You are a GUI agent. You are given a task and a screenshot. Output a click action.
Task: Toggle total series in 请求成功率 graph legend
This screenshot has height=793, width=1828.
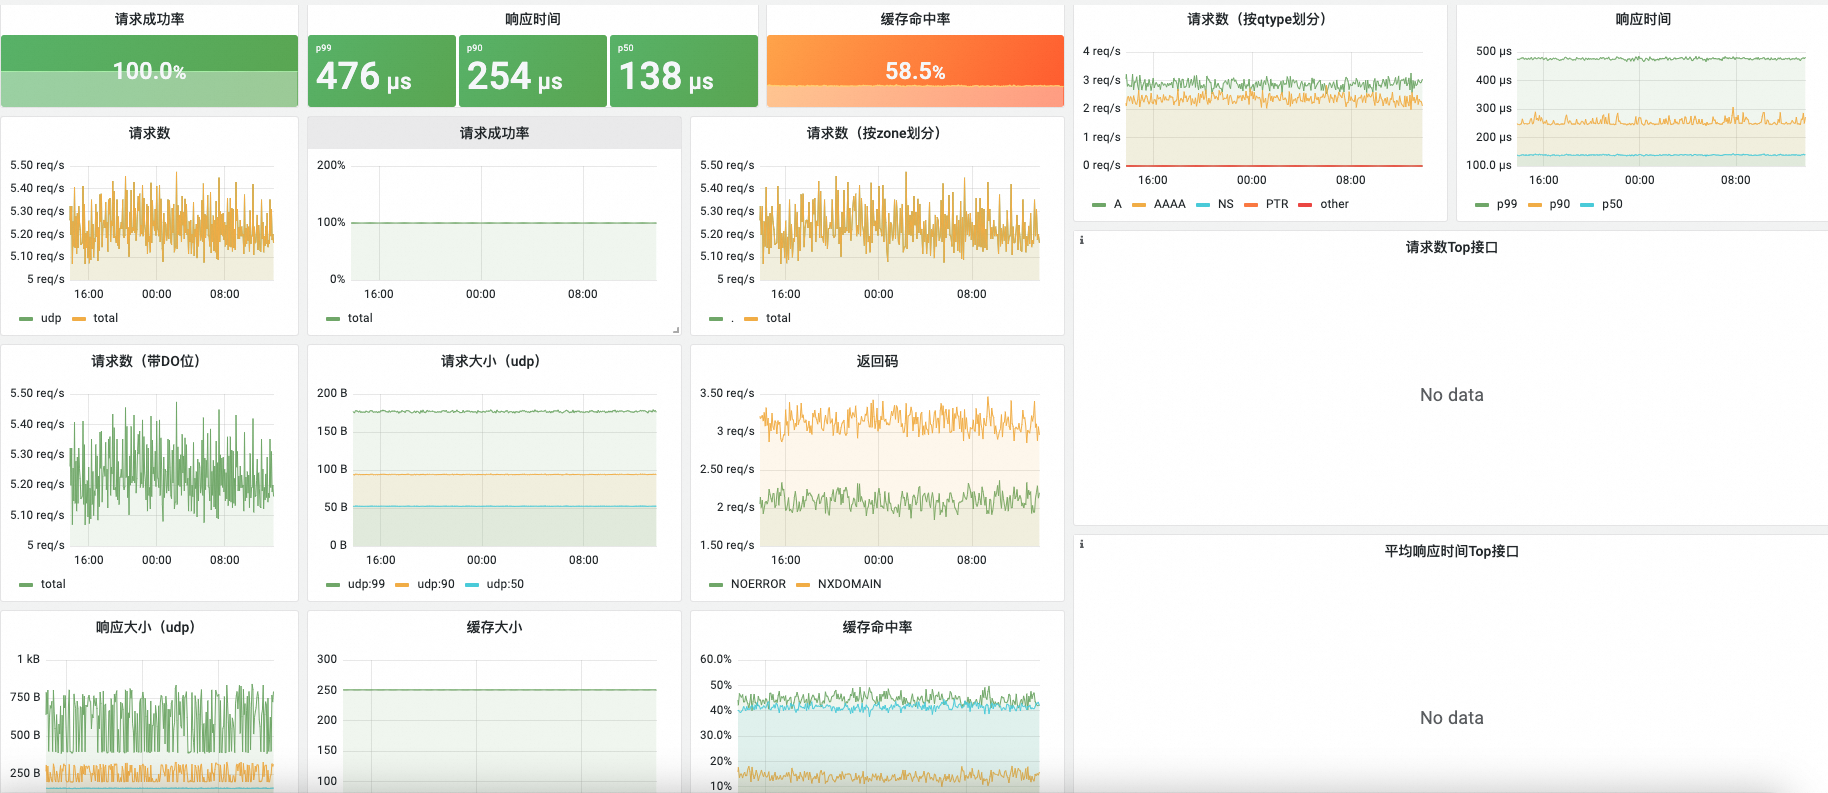360,318
